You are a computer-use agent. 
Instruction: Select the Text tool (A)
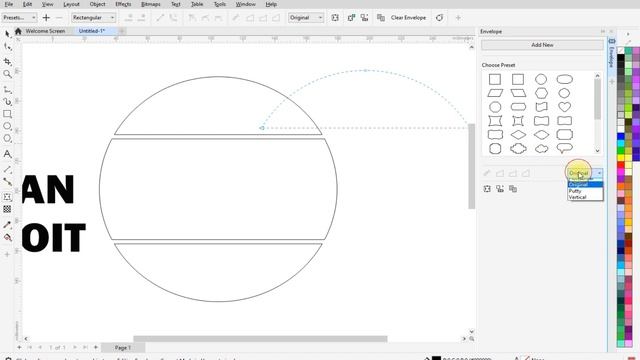tap(7, 154)
